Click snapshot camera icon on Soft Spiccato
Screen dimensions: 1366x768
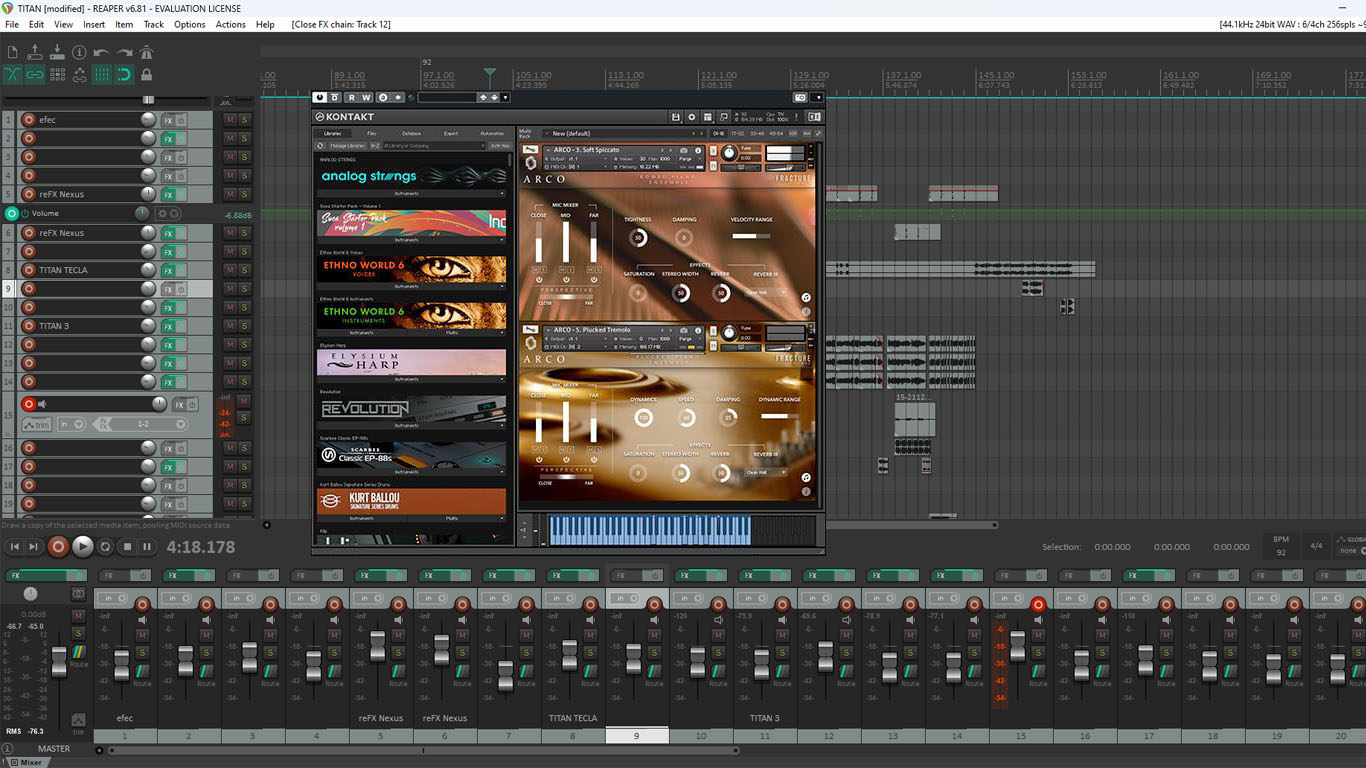(684, 150)
